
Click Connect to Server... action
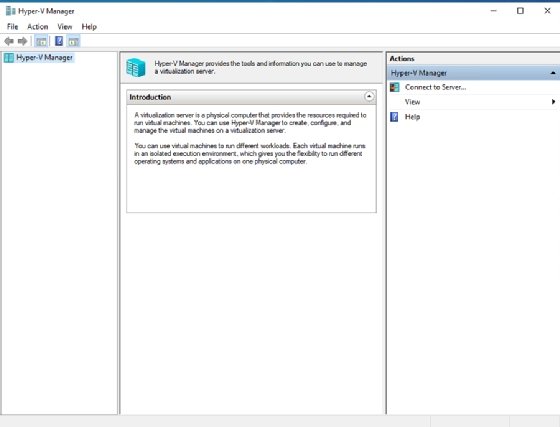(435, 87)
